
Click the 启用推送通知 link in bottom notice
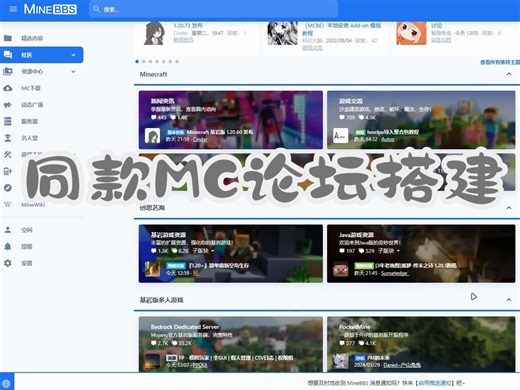(436, 383)
